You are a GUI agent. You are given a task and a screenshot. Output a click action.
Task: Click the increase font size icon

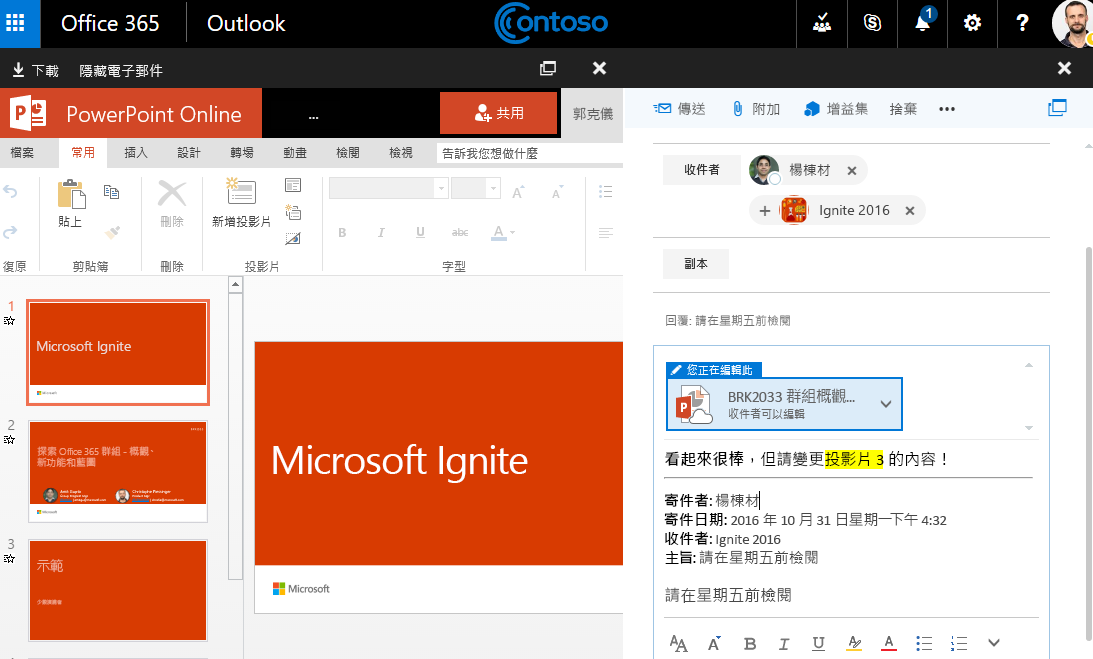(x=518, y=192)
